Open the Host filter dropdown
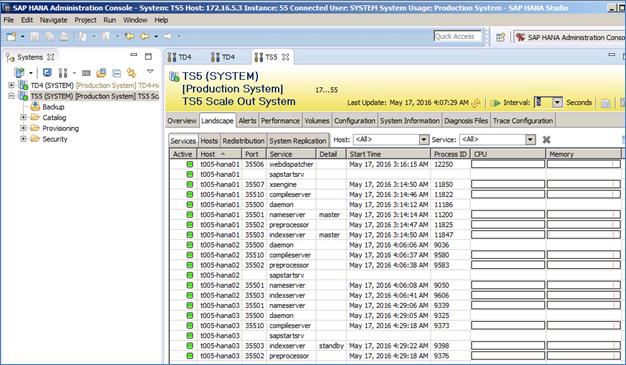Viewport: 626px width, 365px height. point(424,139)
